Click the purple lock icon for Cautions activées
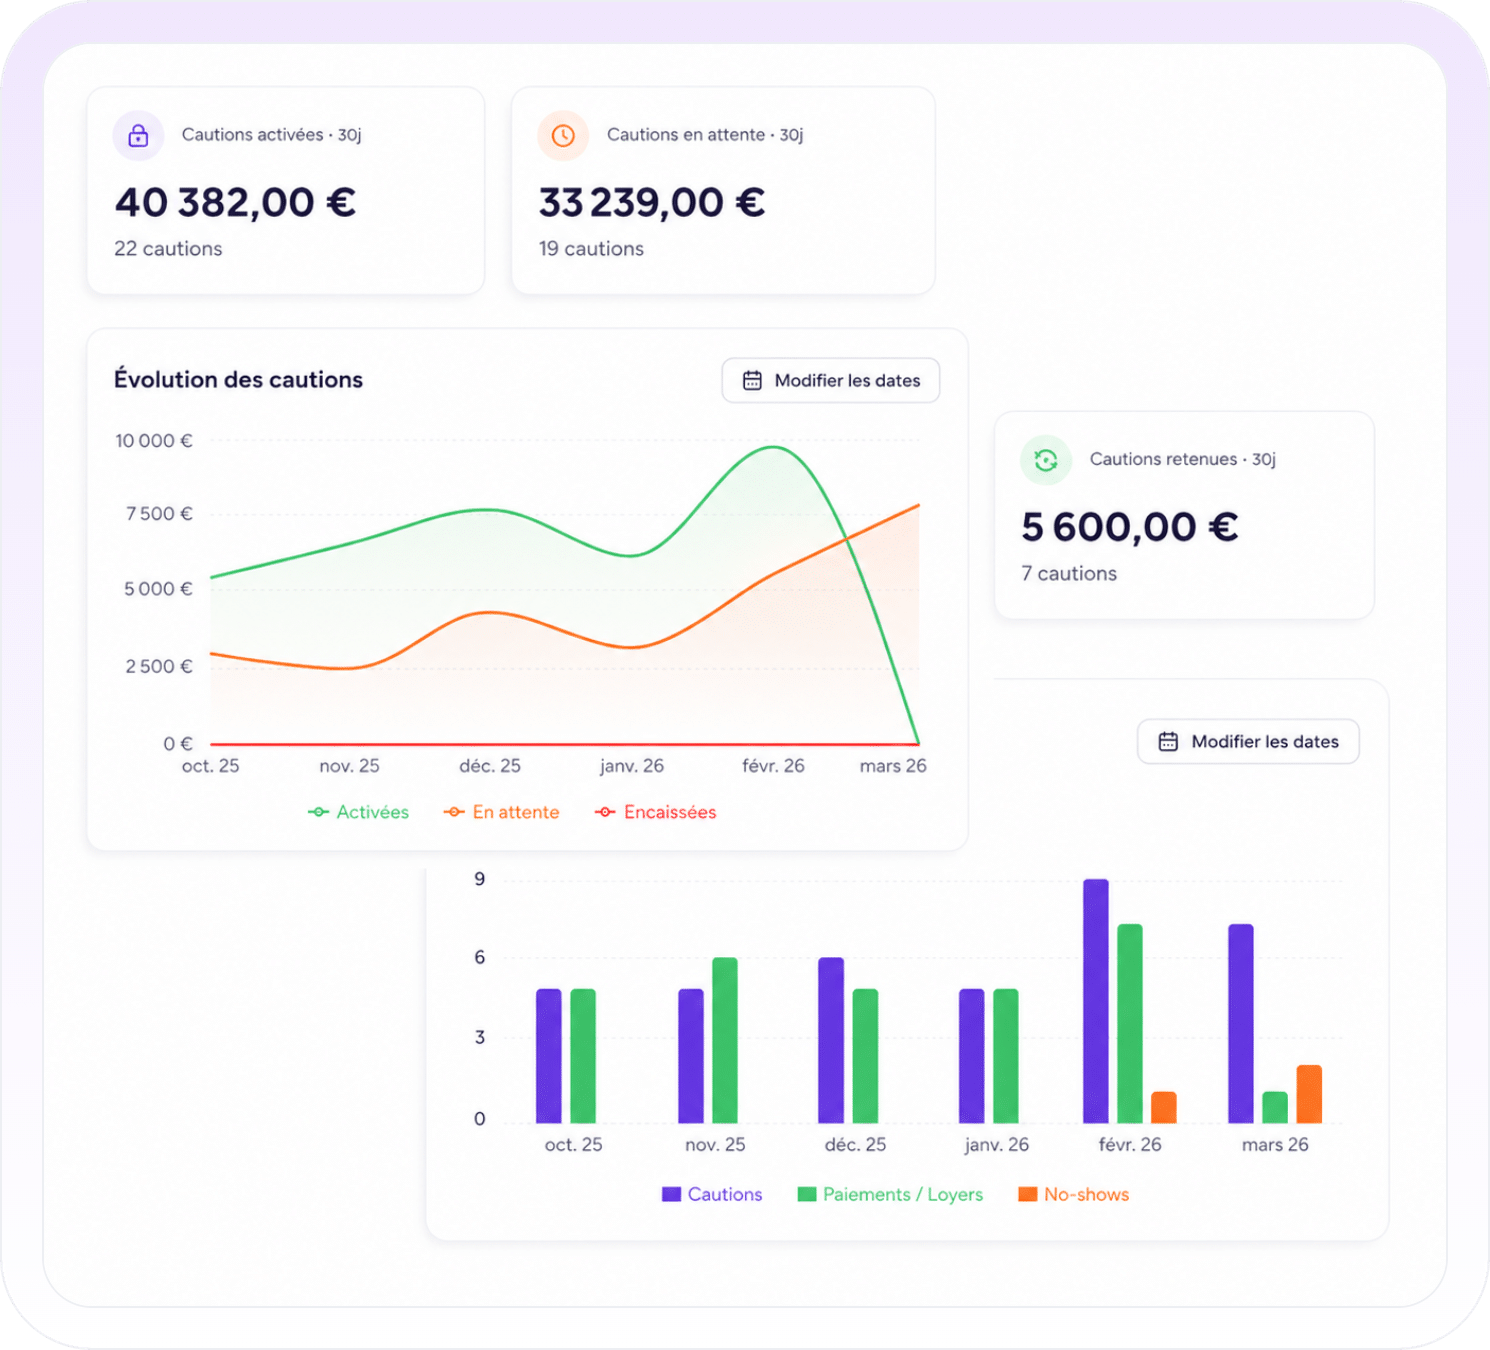 point(138,135)
